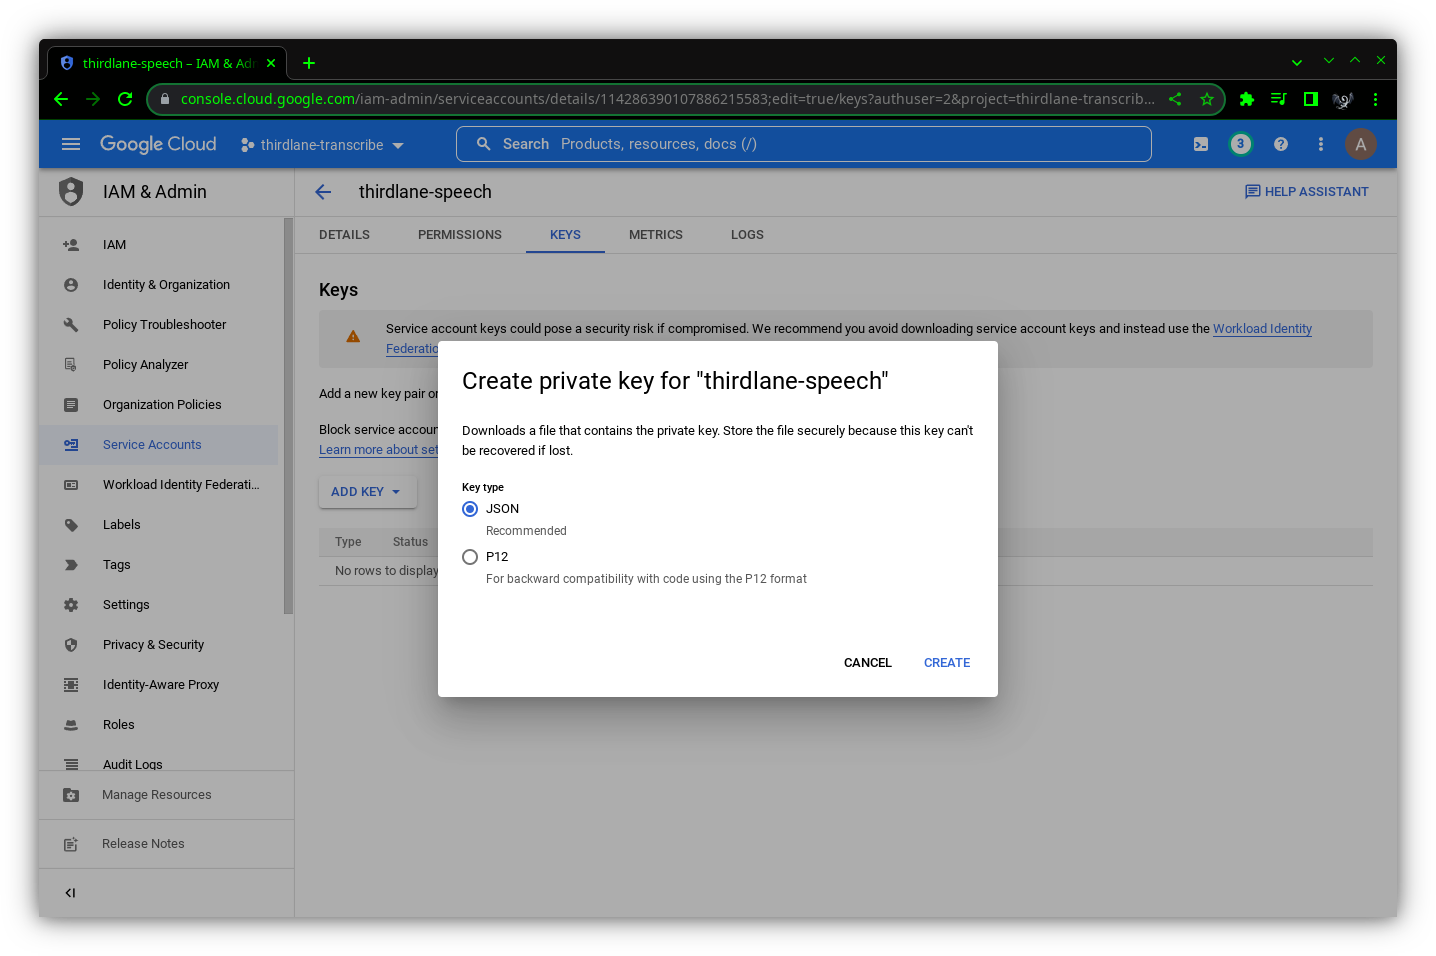Activate Cloud Shell terminal icon

click(1201, 144)
